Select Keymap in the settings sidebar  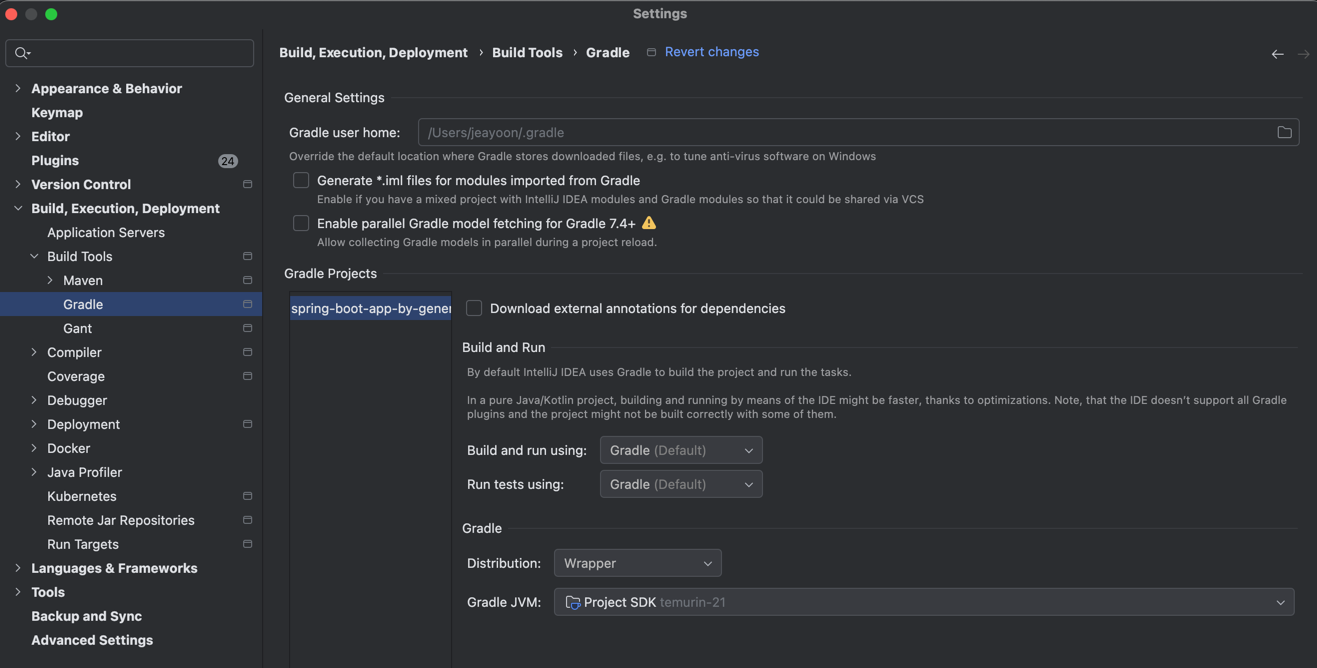click(x=57, y=113)
